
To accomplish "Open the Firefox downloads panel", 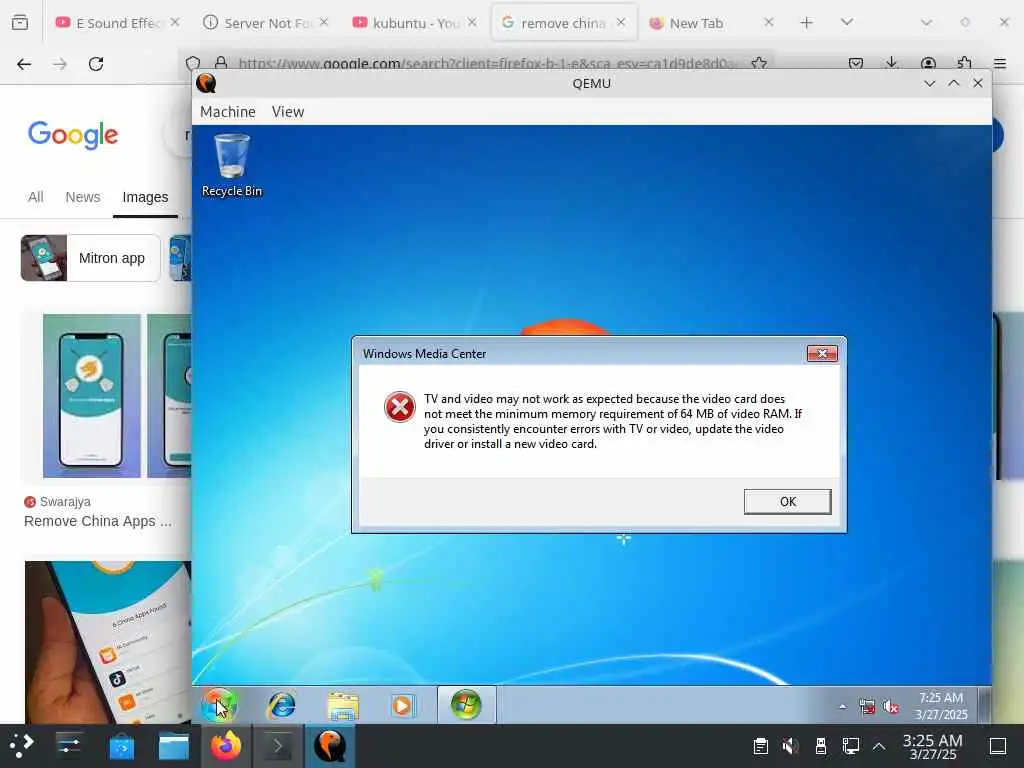I will click(891, 63).
